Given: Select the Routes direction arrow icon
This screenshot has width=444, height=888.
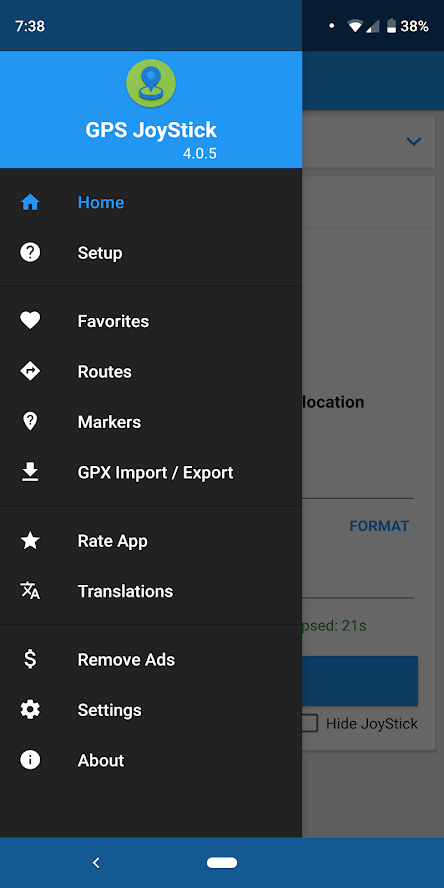Looking at the screenshot, I should (30, 371).
